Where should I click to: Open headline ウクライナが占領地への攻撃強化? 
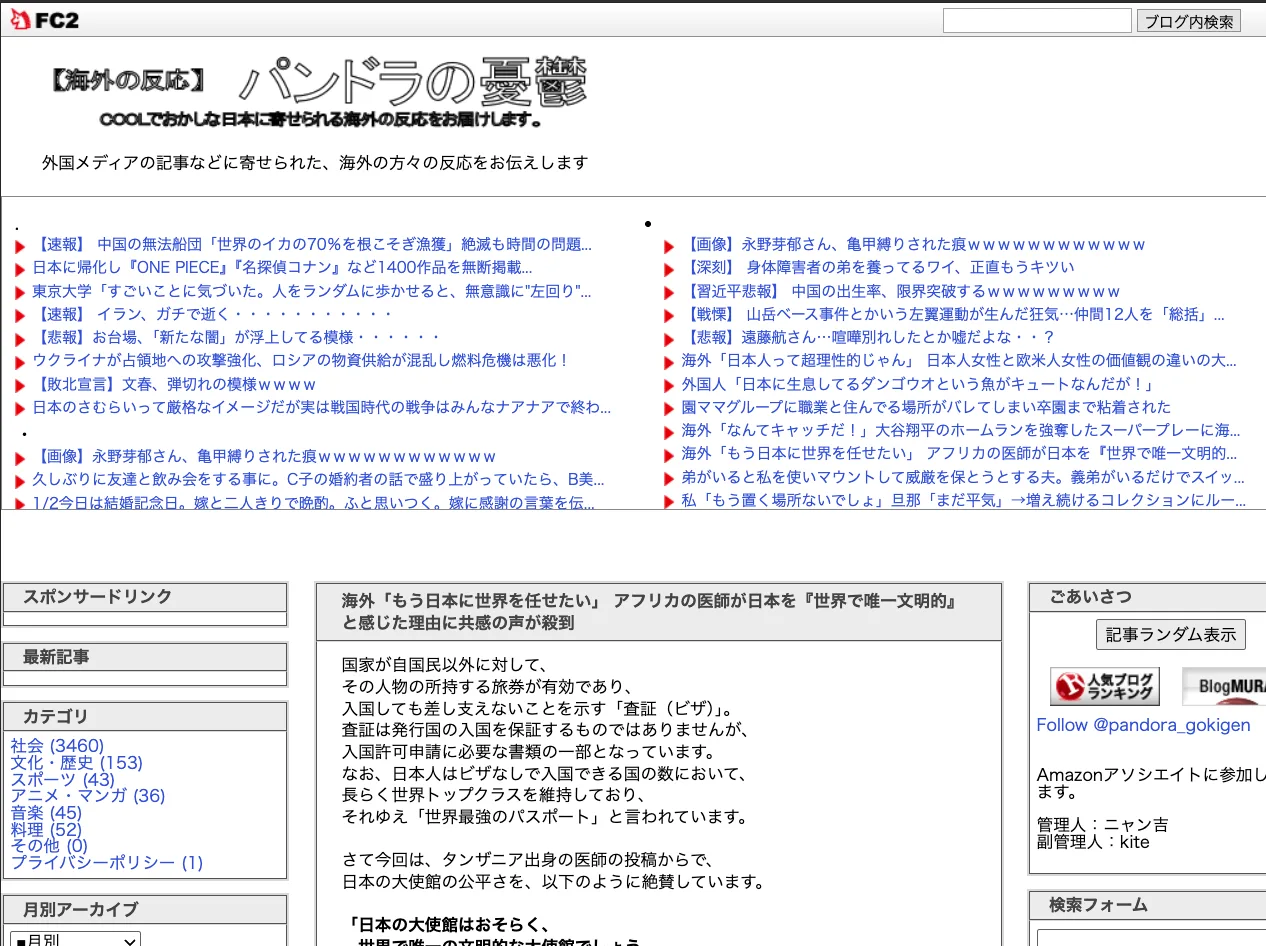301,360
